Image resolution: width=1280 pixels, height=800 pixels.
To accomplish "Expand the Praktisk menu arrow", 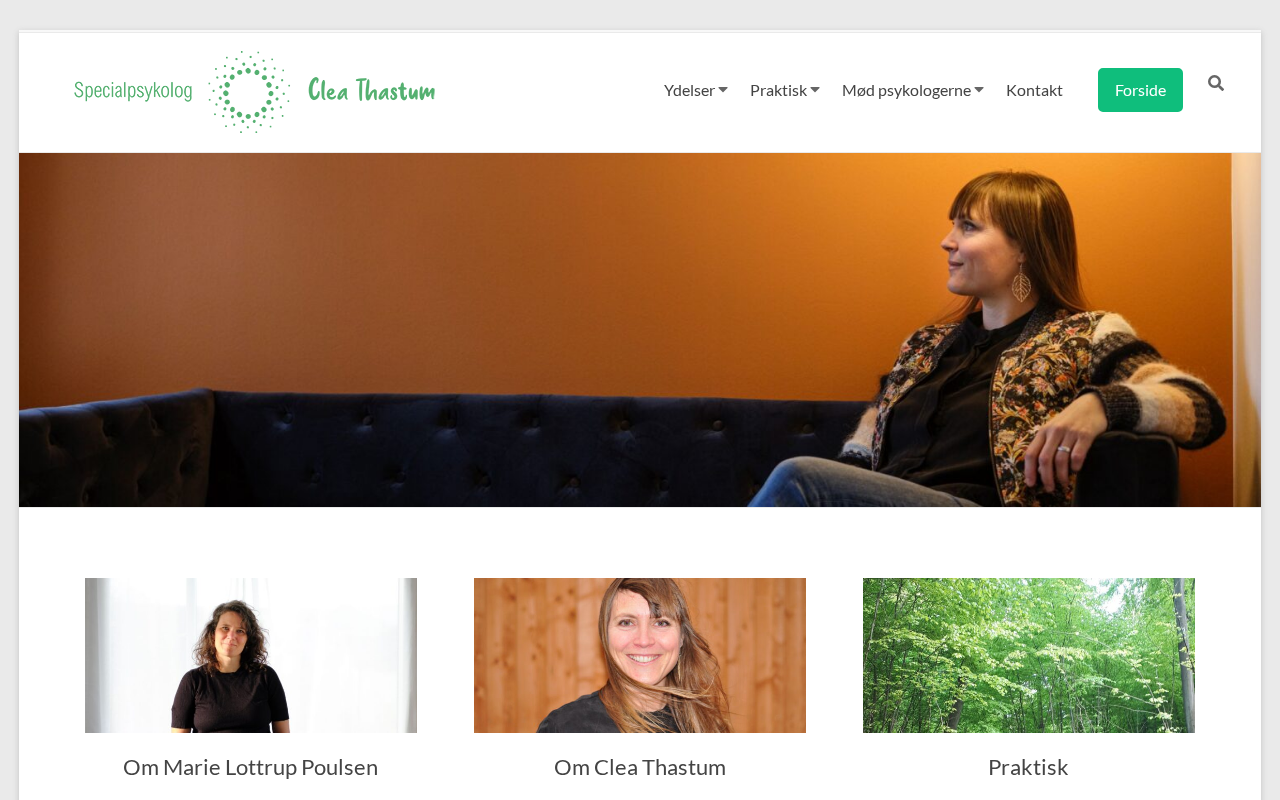I will (x=815, y=90).
